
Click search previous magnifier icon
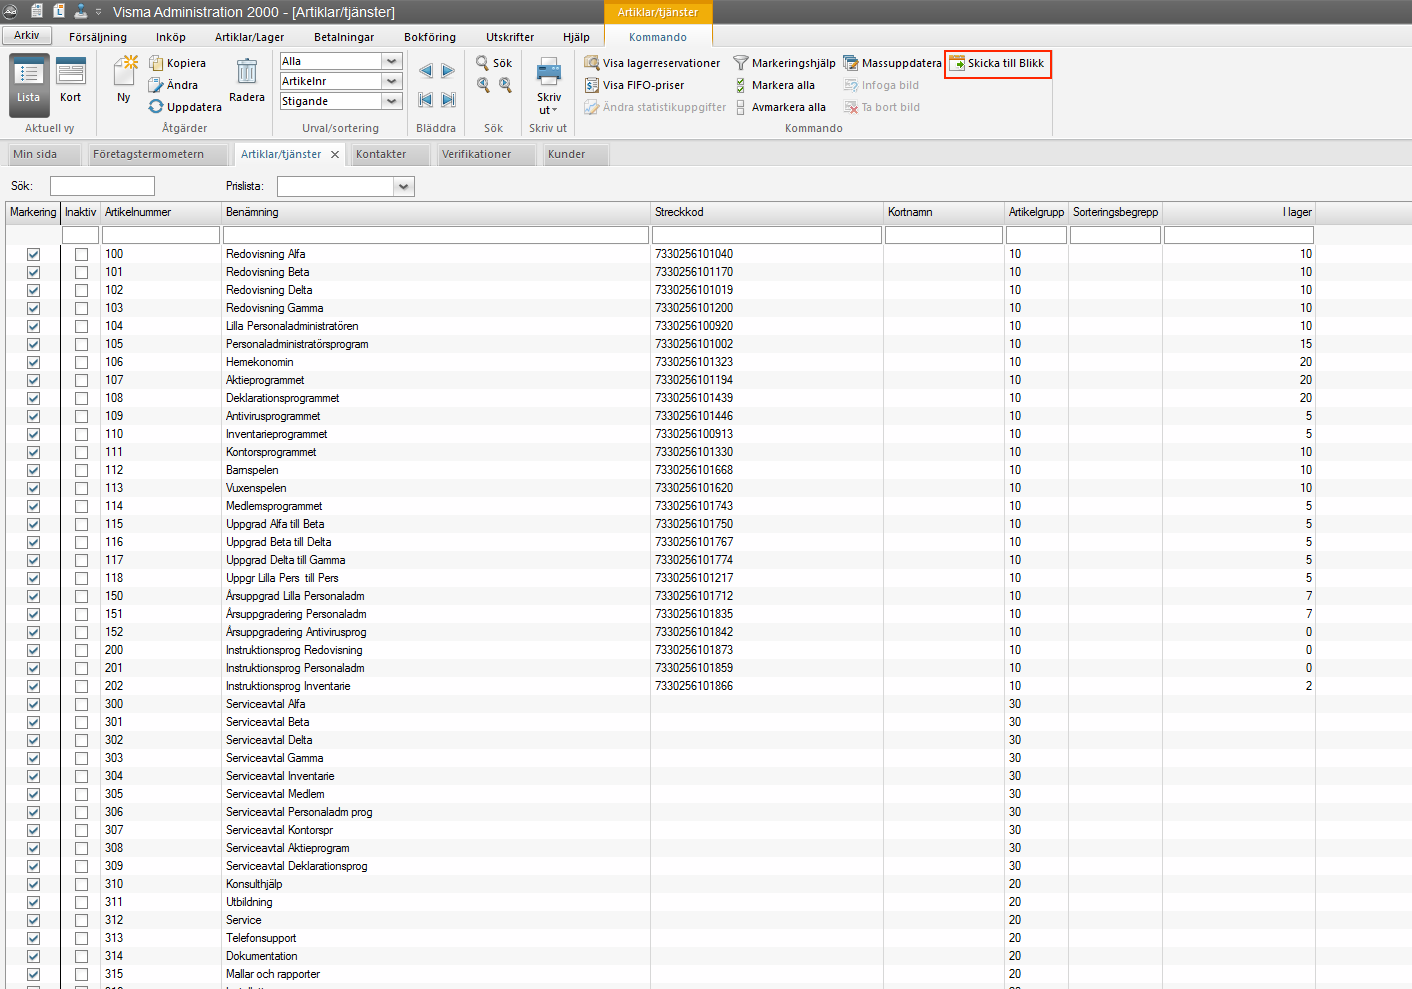click(x=483, y=85)
